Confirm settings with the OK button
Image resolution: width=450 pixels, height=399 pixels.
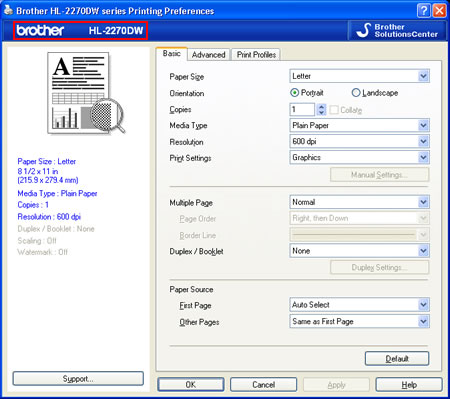coord(191,384)
